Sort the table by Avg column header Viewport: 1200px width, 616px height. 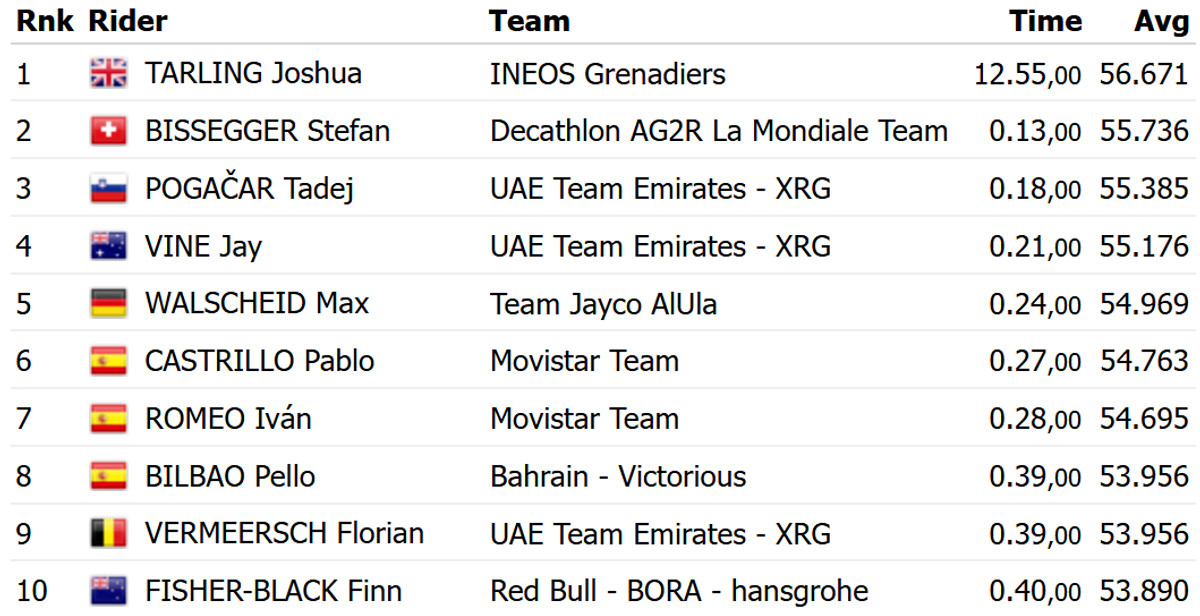[x=1160, y=21]
